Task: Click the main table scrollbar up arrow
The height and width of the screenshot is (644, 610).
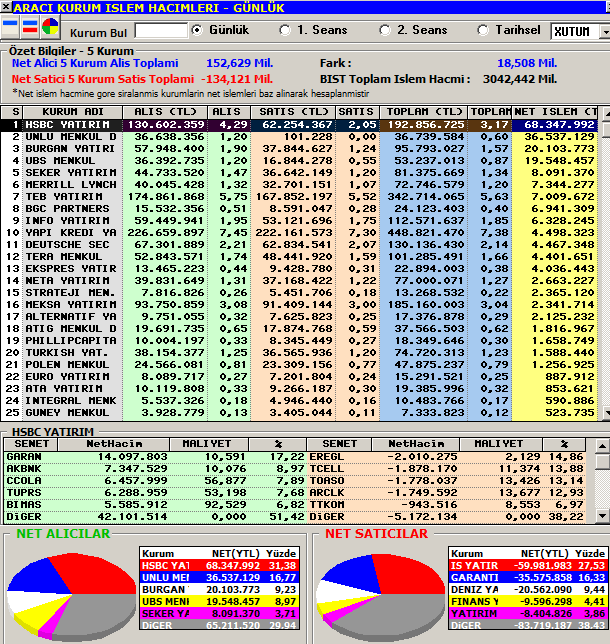Action: [x=606, y=114]
